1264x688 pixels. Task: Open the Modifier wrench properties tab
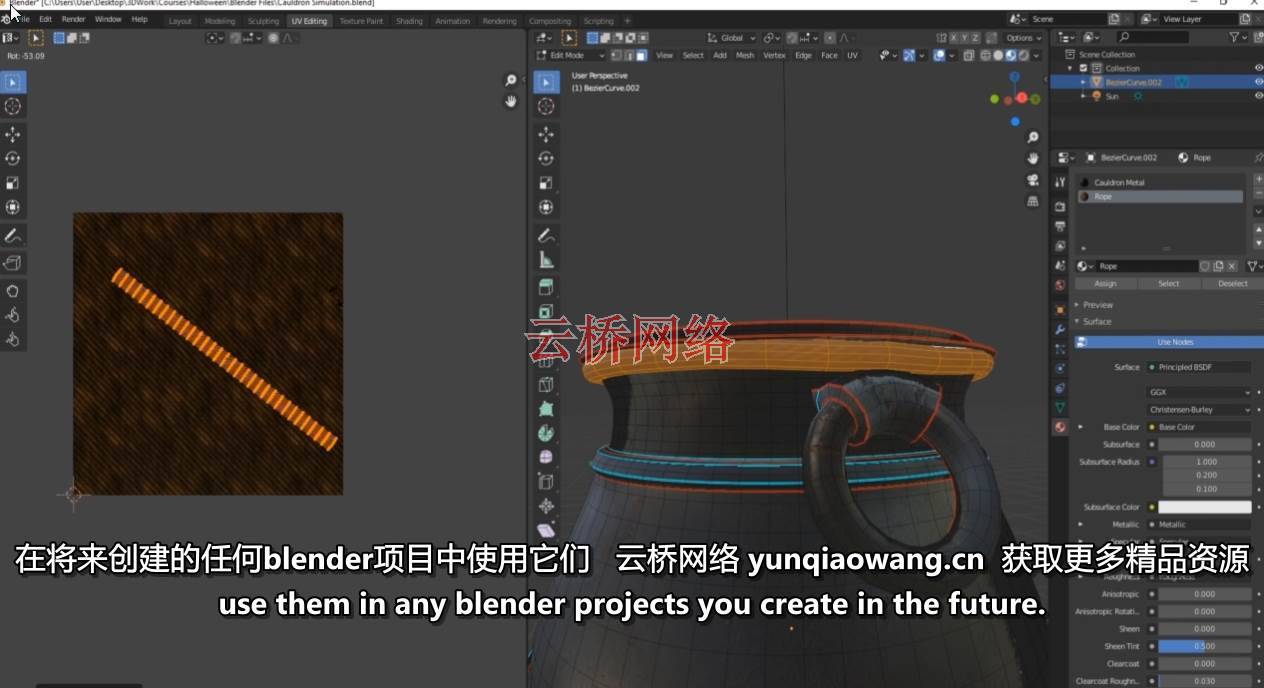tap(1060, 329)
